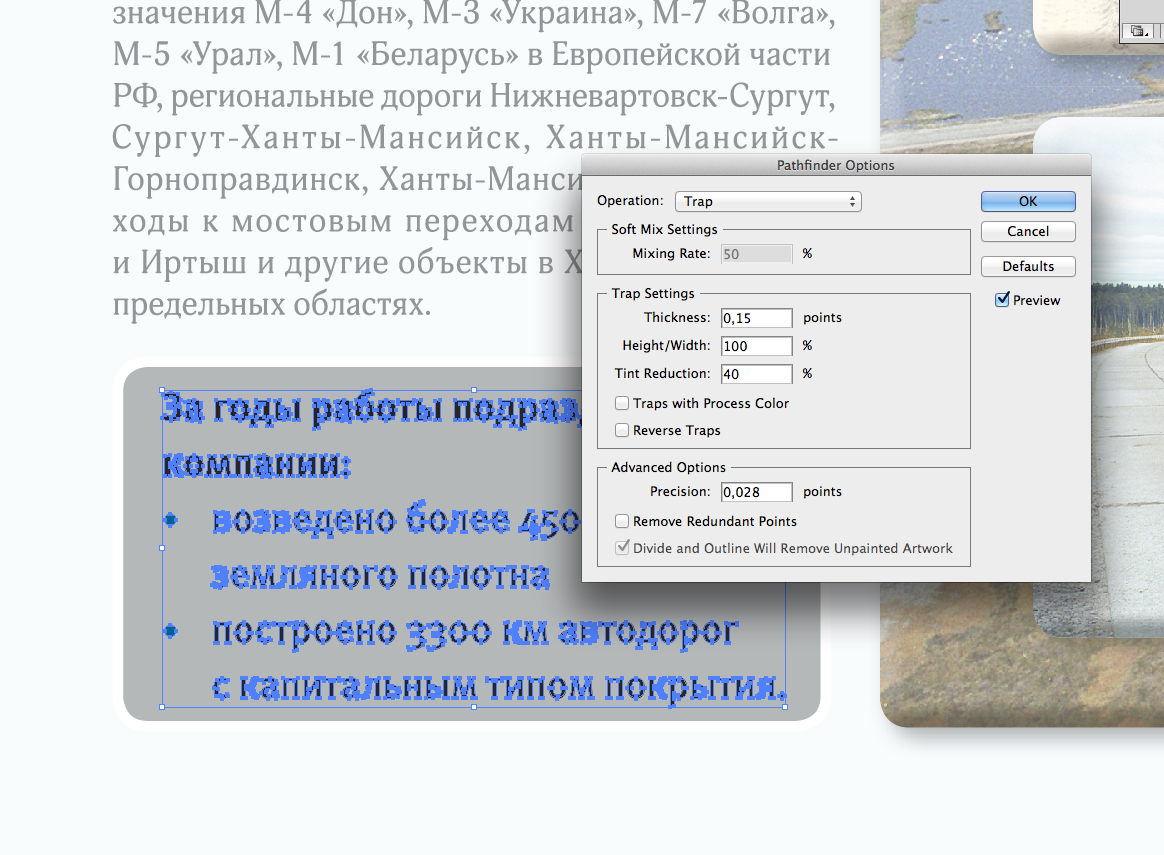Edit the Tint Reduction field
The height and width of the screenshot is (855, 1164).
[756, 374]
